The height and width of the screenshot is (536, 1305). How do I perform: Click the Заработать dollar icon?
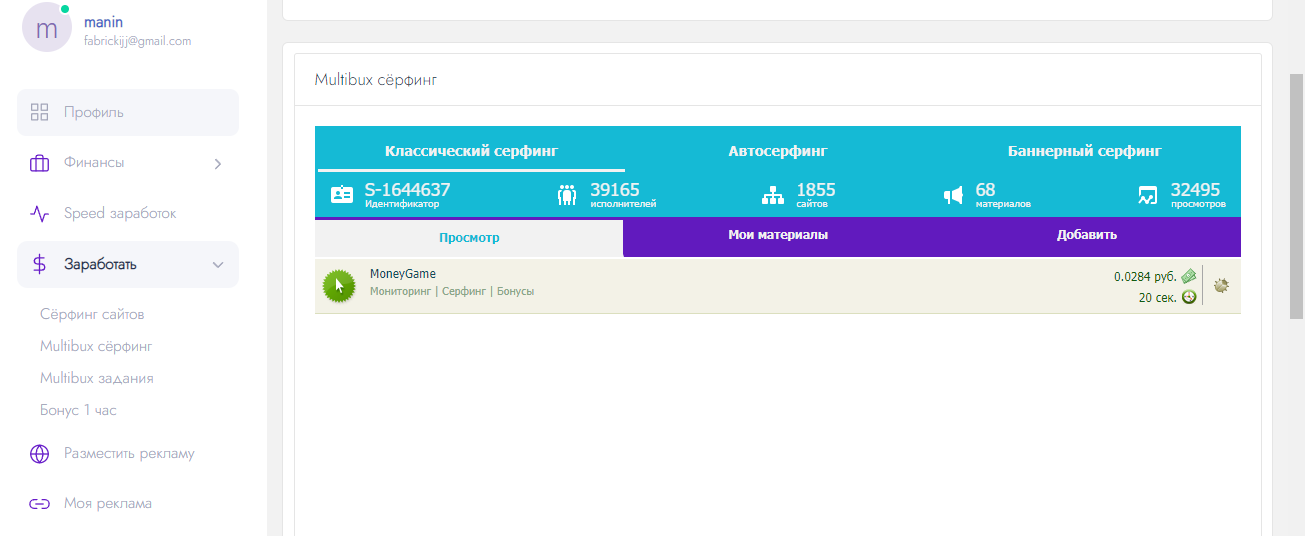tap(40, 264)
